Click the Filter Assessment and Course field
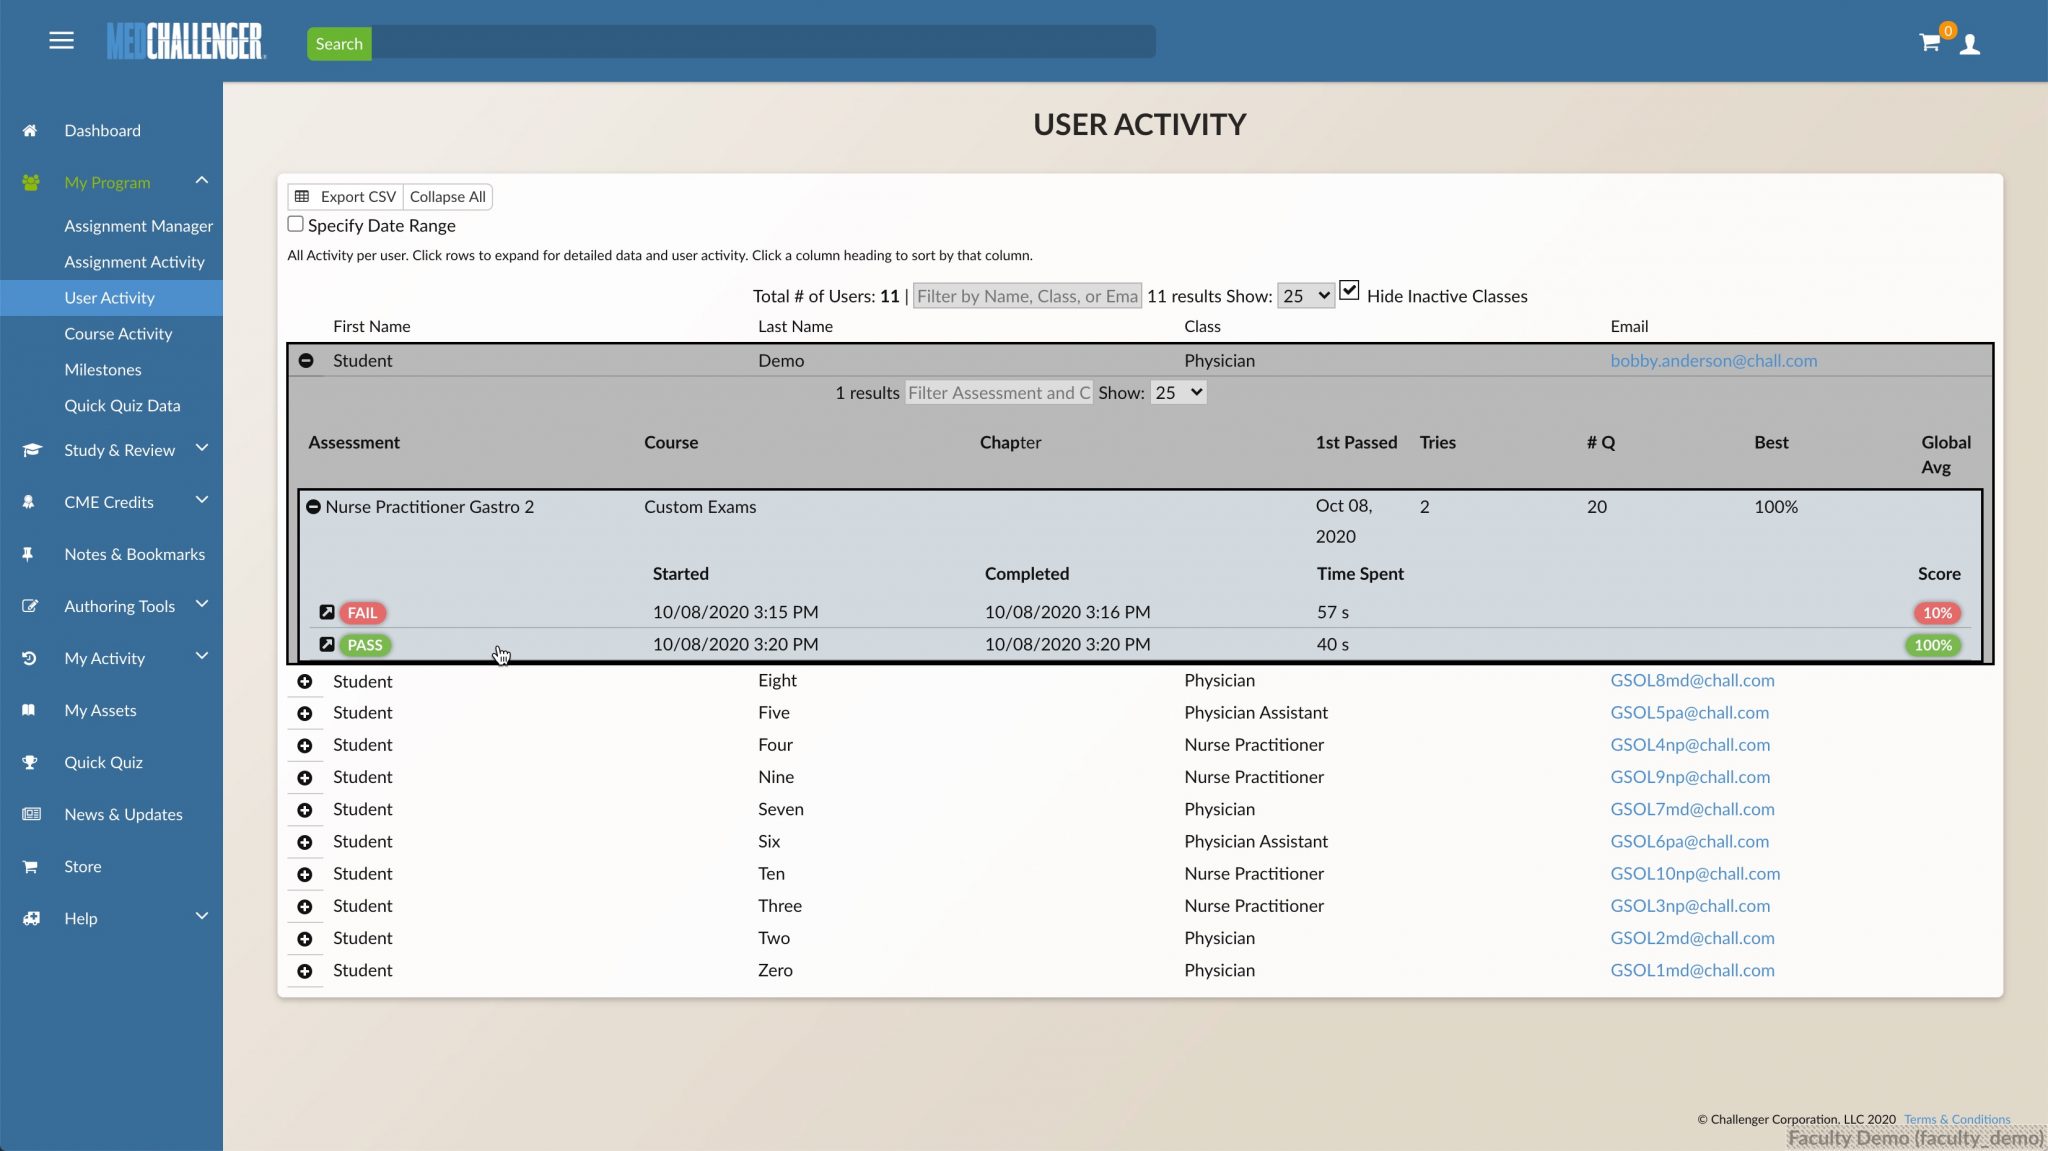 (999, 393)
